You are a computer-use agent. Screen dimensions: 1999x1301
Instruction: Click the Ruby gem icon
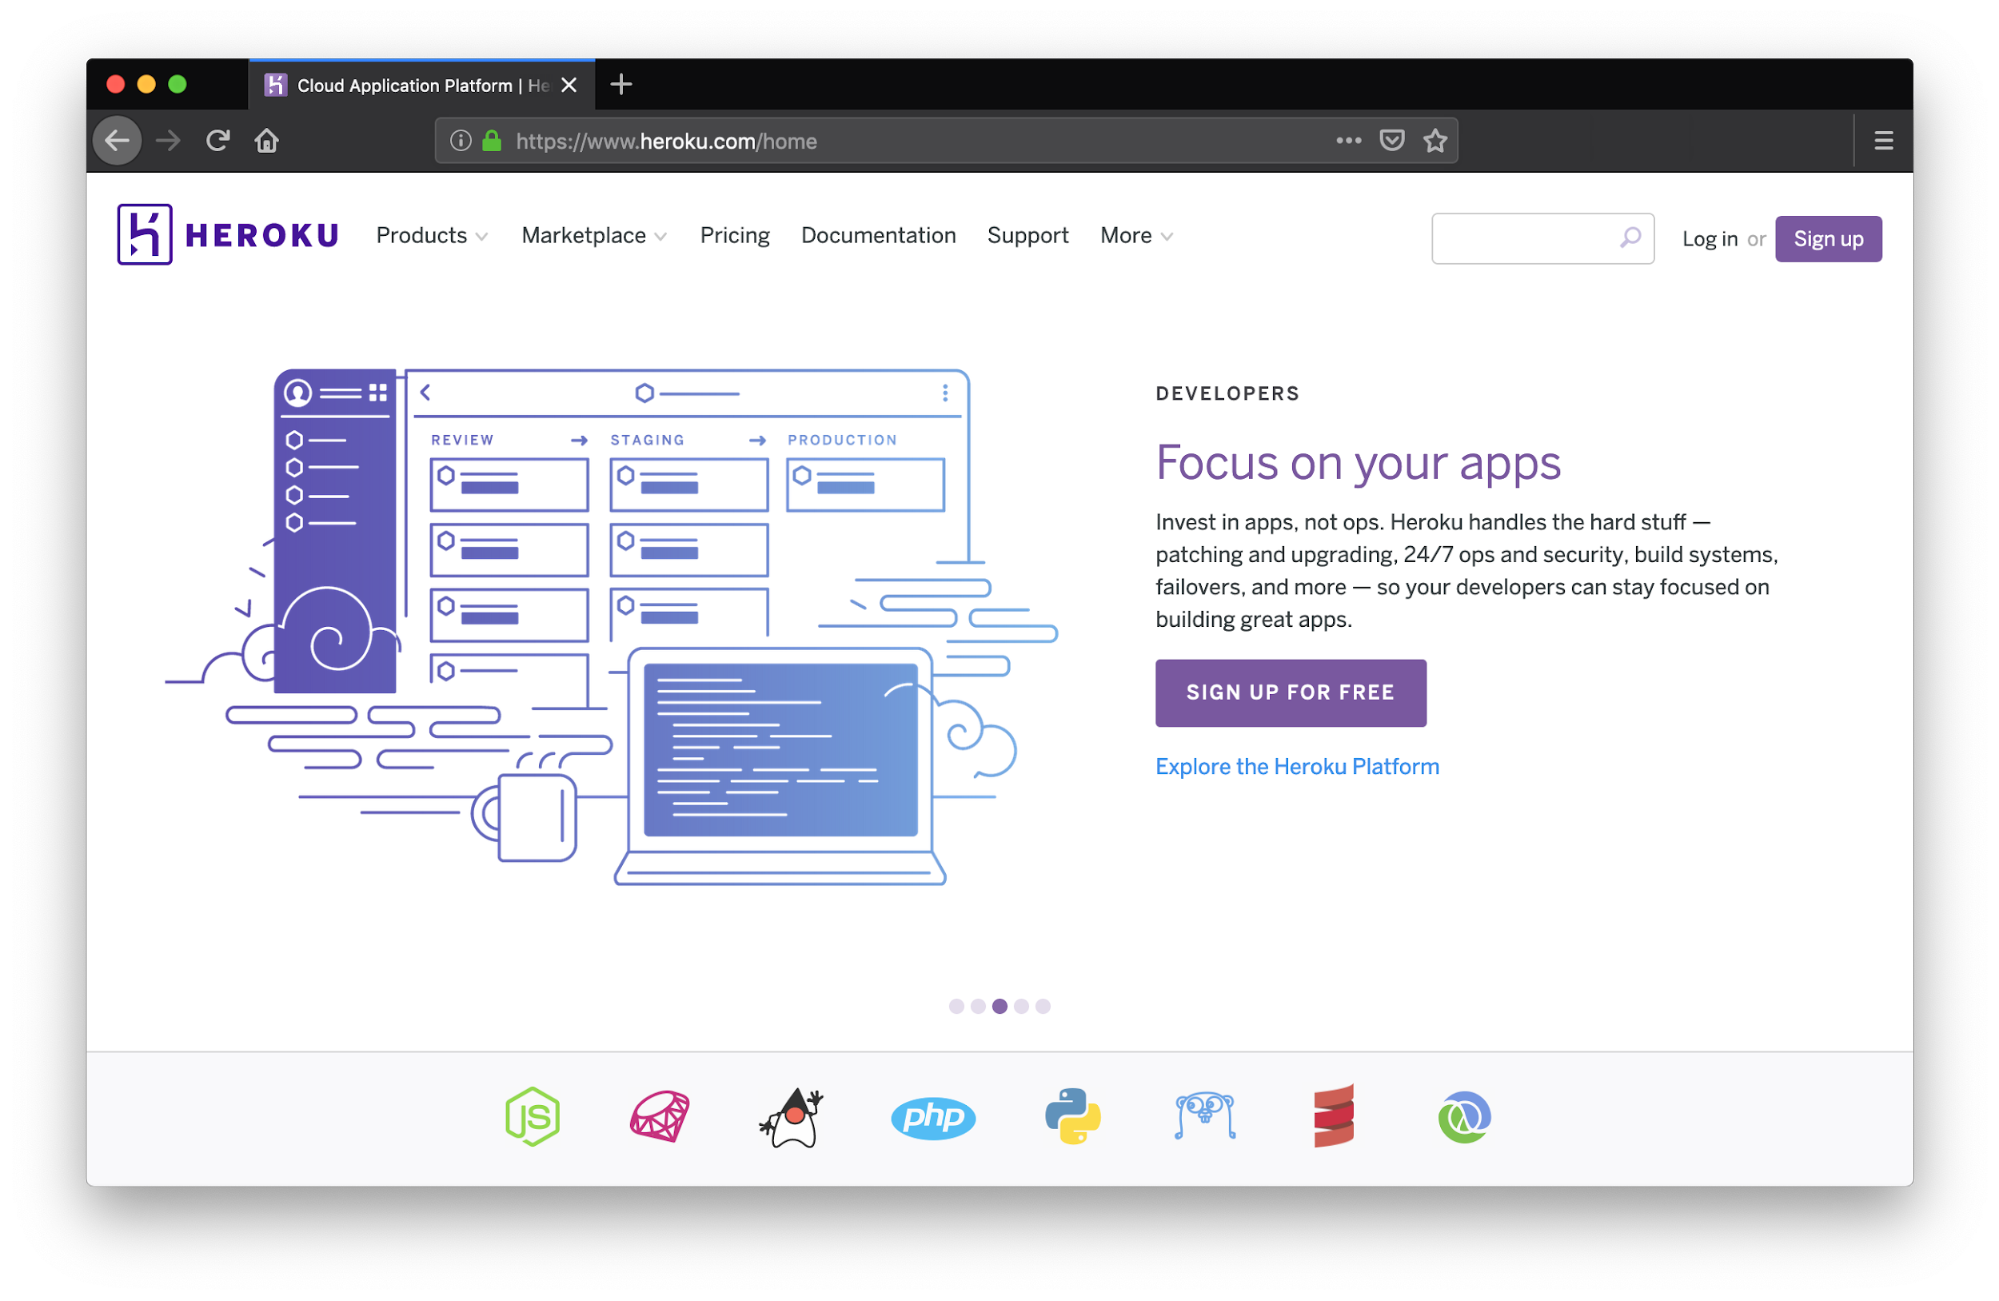660,1116
